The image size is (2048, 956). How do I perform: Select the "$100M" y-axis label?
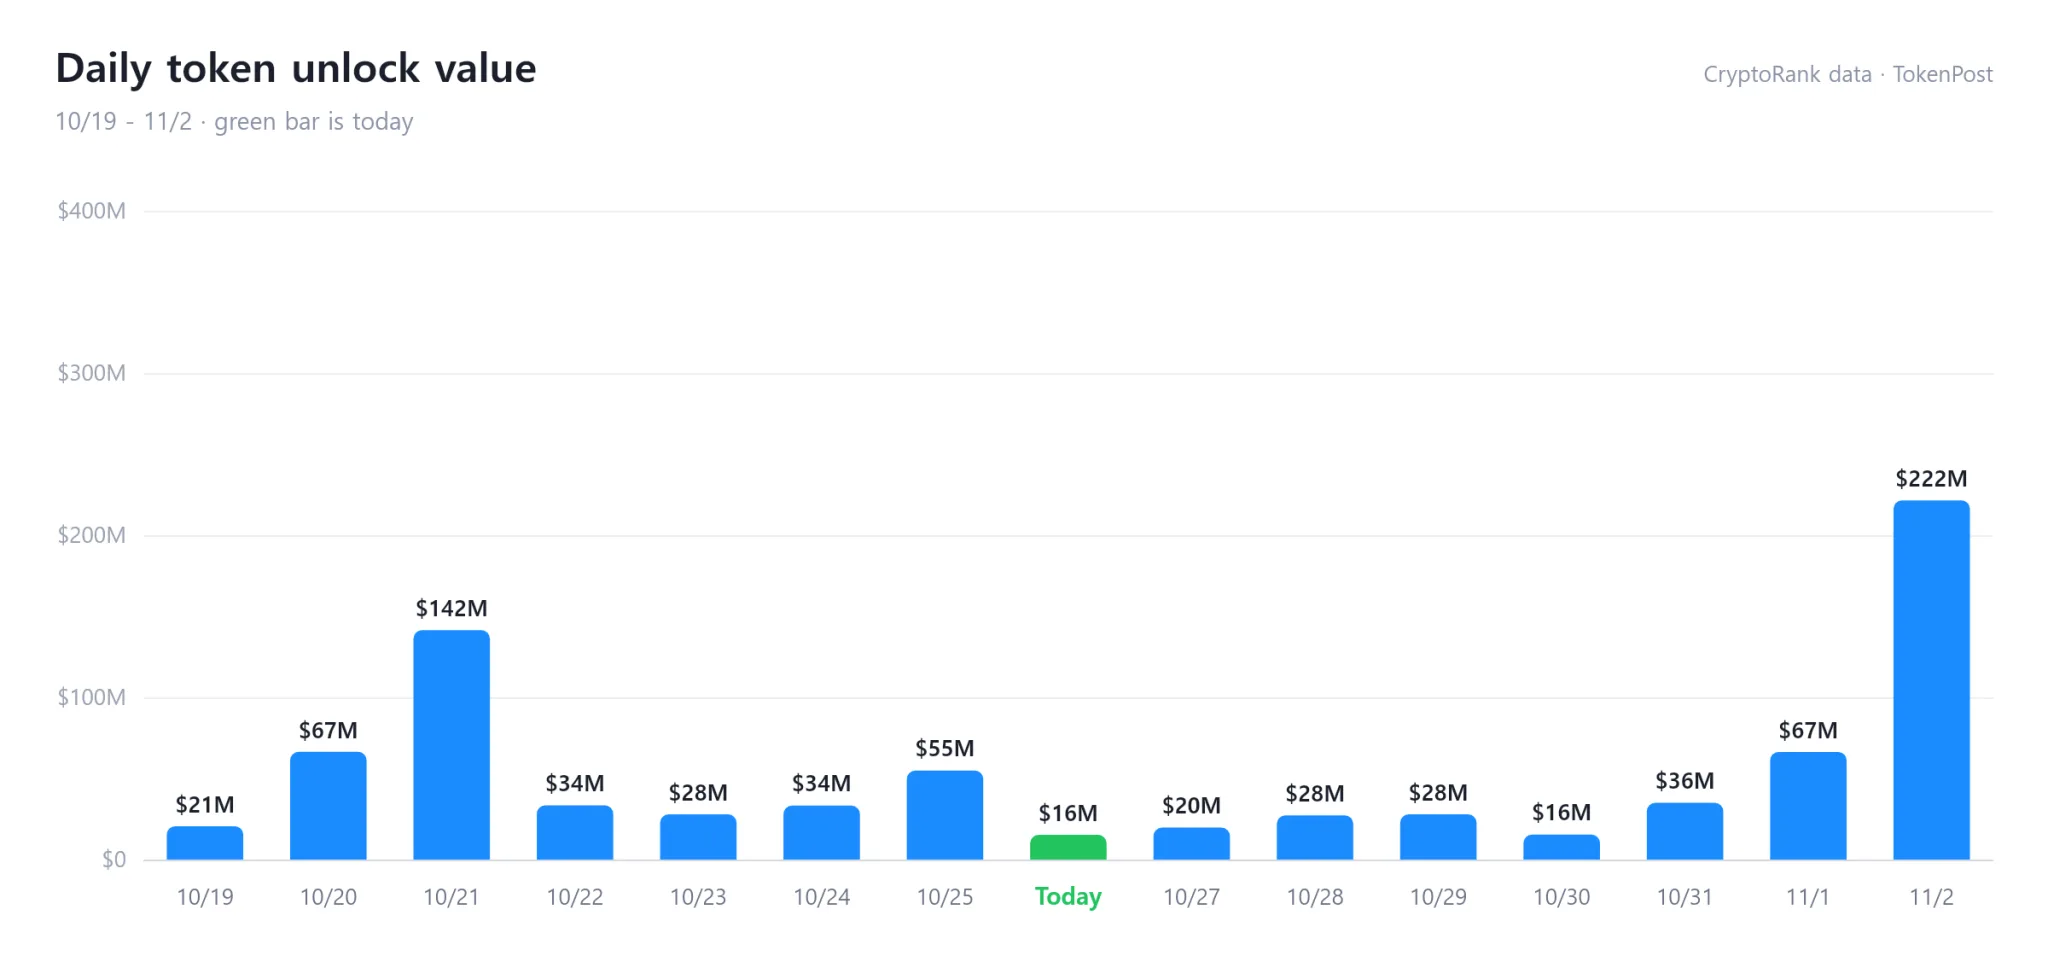click(x=92, y=697)
